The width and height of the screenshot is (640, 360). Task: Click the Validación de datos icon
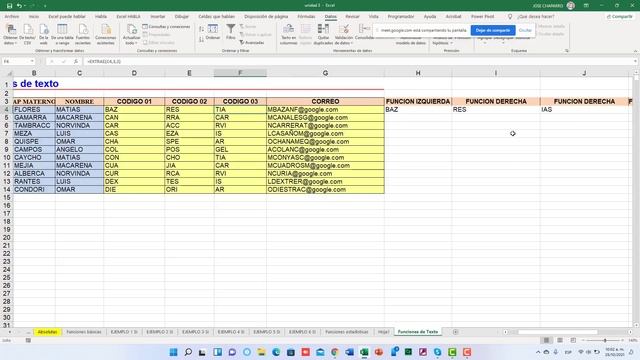coord(344,33)
